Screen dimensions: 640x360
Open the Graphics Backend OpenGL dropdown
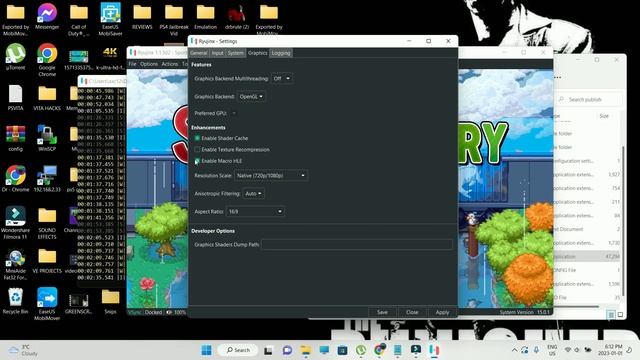pos(251,97)
